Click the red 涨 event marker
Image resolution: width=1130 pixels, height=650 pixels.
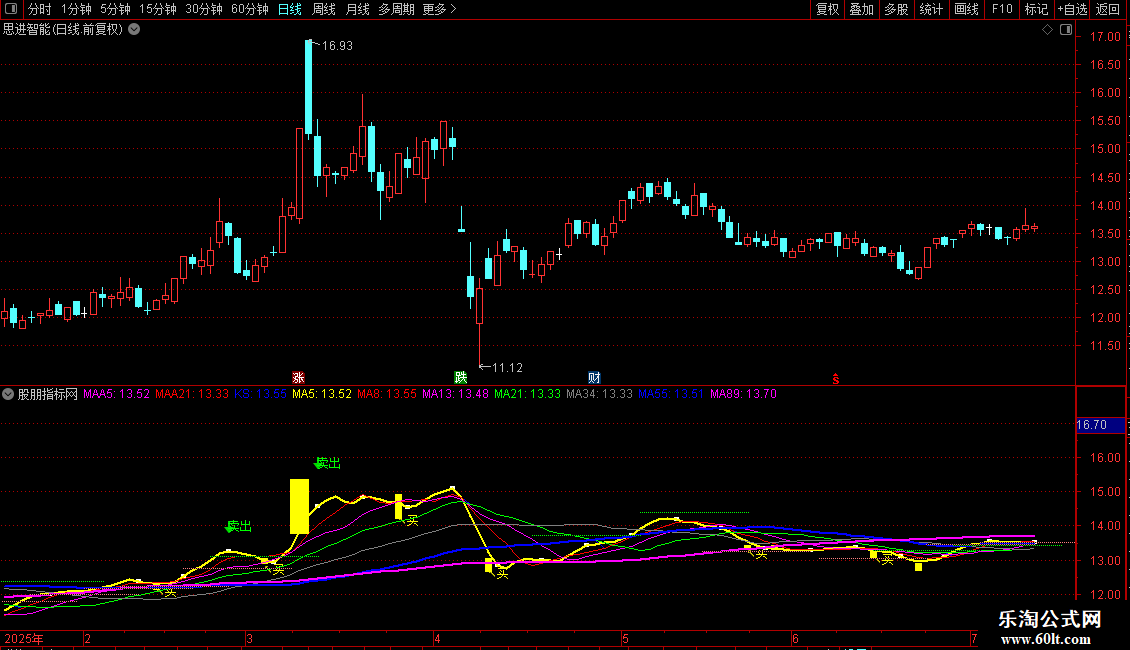click(298, 378)
